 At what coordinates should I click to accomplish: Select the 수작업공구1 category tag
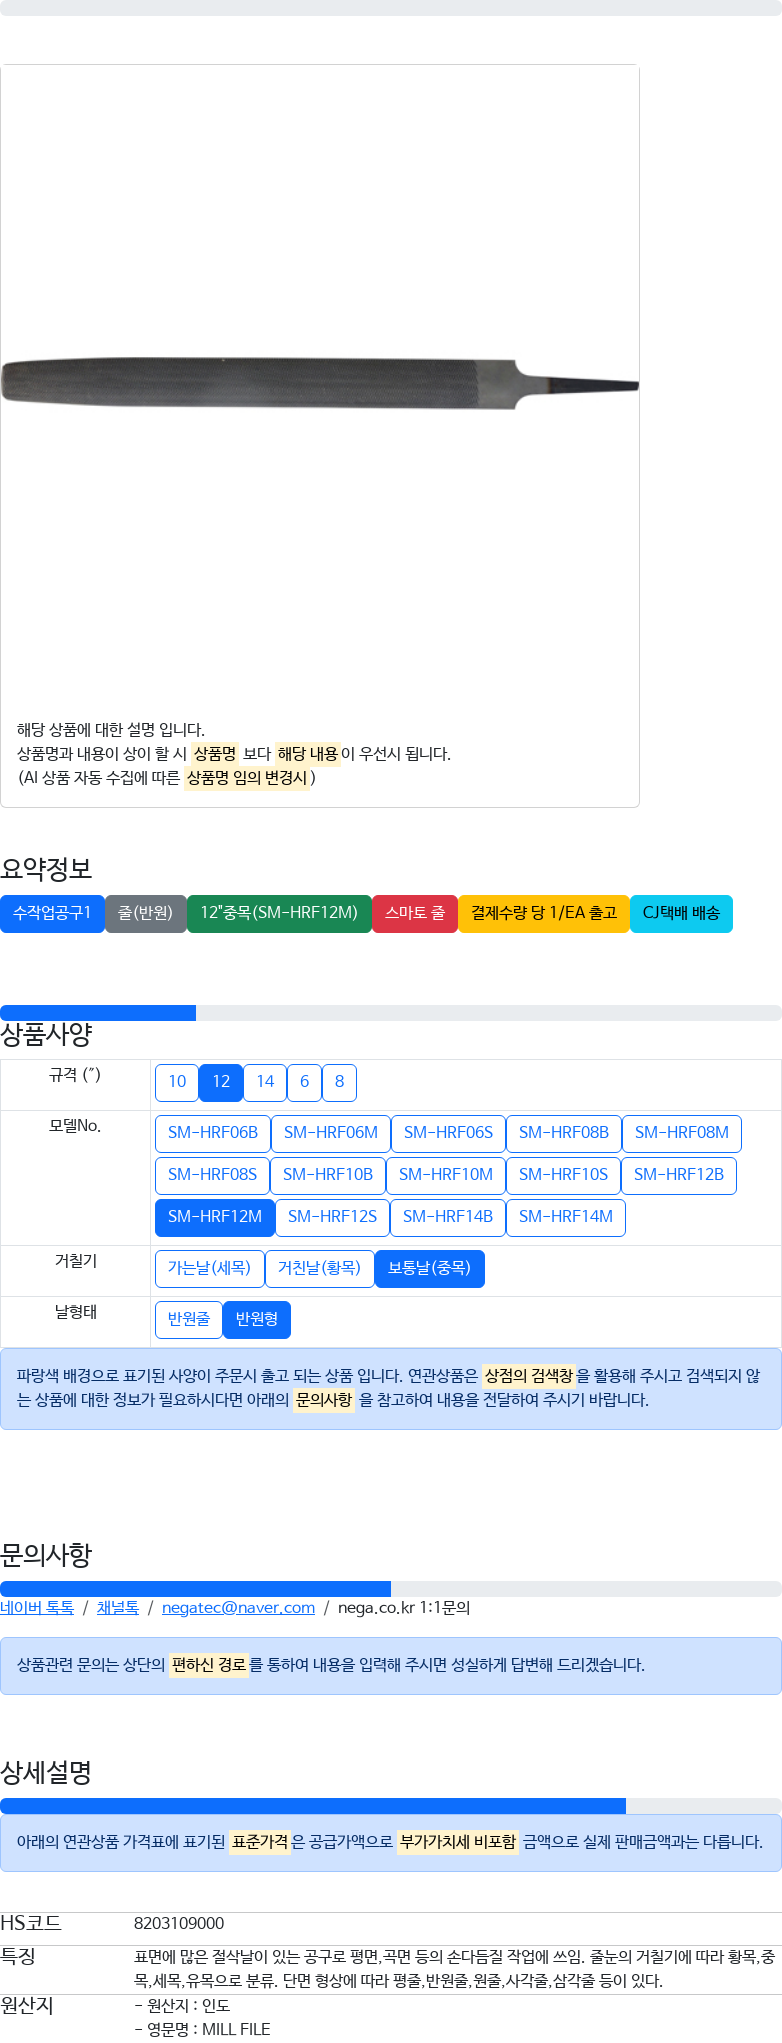pos(52,913)
